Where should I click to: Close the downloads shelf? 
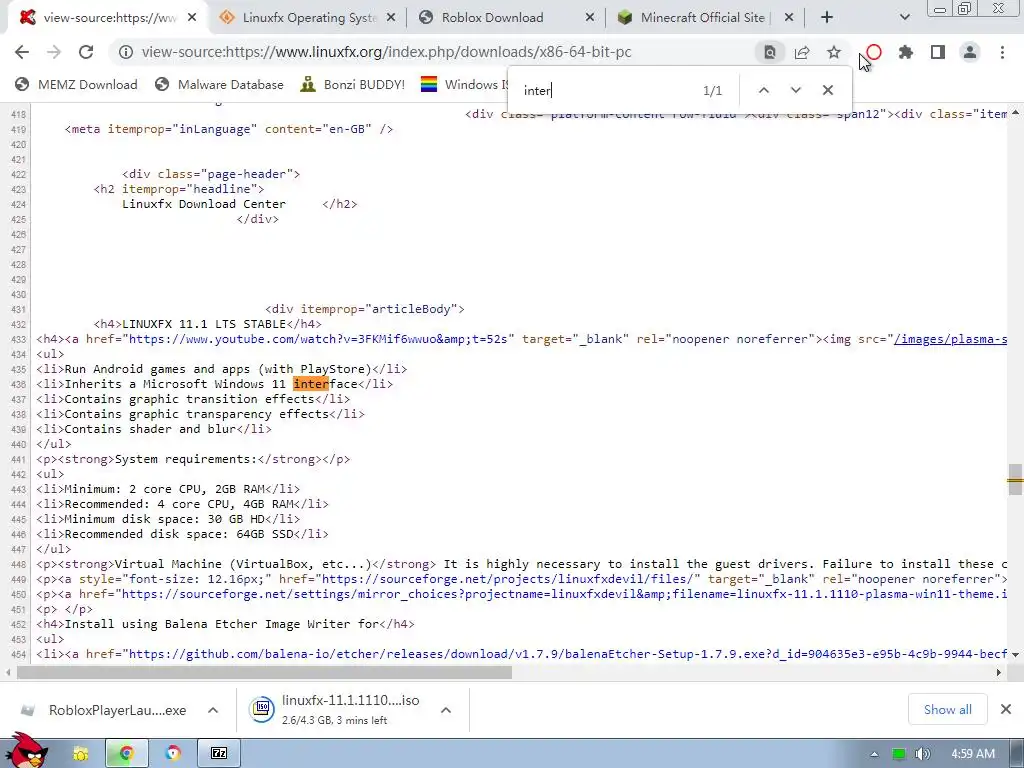1006,709
